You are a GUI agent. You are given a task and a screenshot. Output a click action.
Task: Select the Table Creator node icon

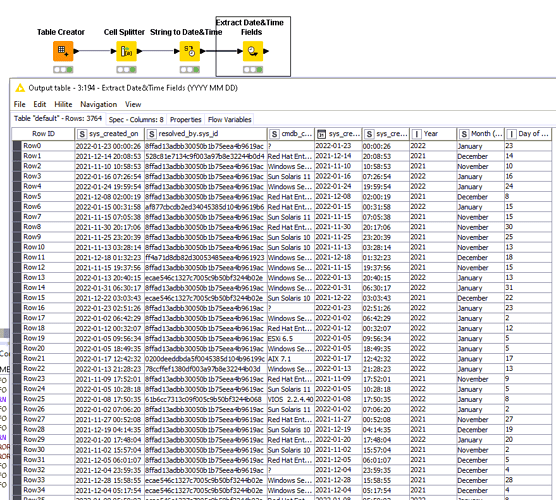point(63,51)
